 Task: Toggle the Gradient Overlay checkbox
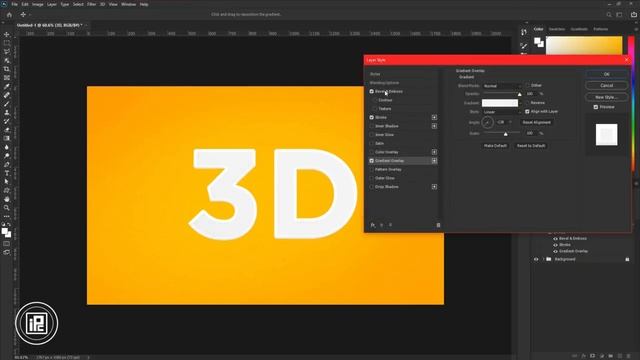371,161
